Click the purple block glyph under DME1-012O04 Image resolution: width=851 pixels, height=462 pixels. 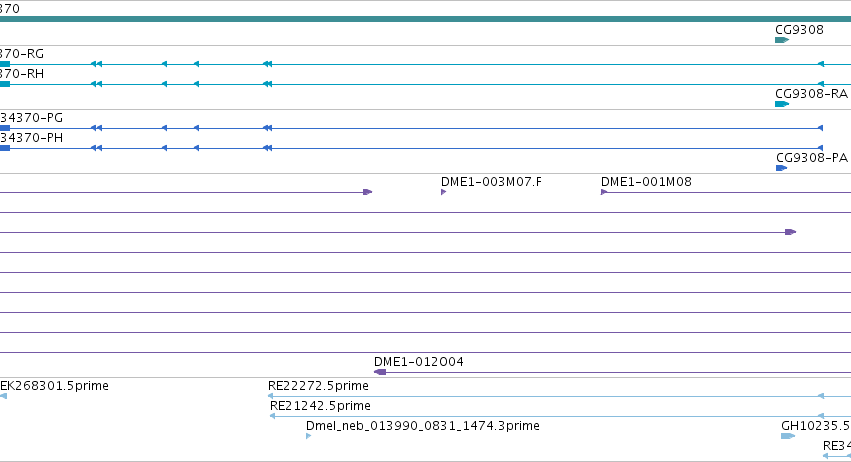[380, 372]
